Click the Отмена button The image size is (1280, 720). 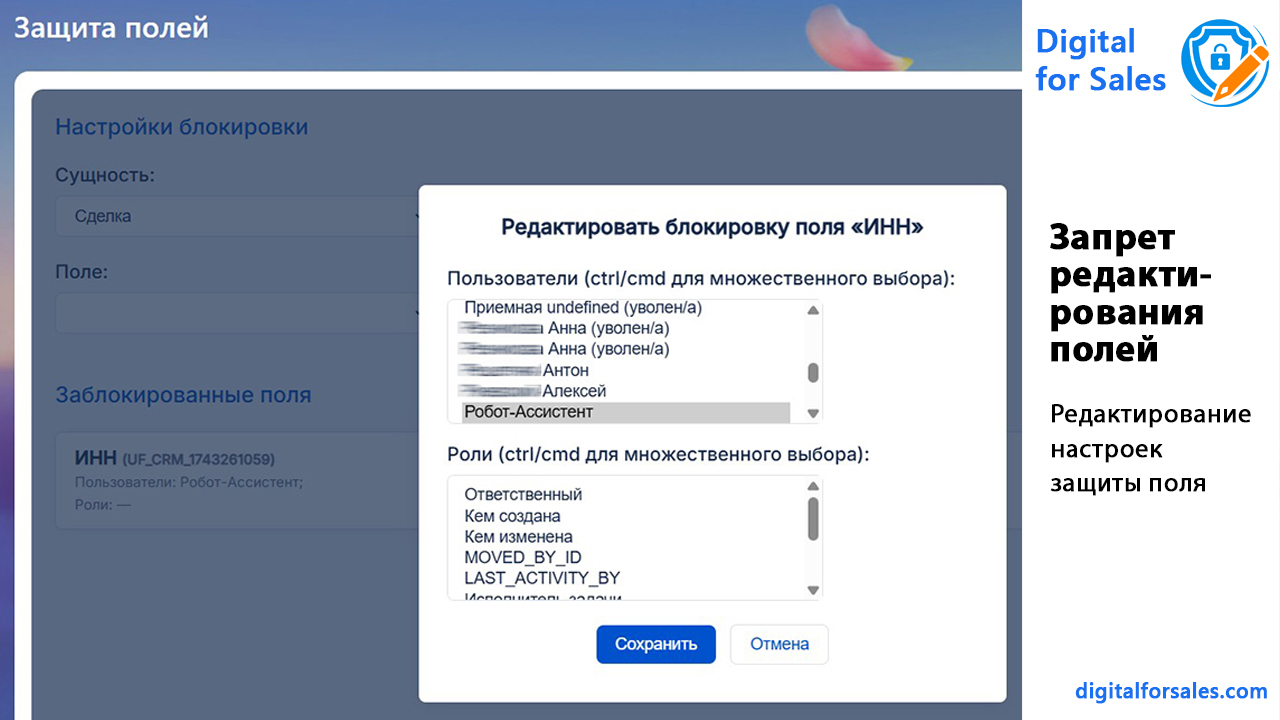[779, 644]
